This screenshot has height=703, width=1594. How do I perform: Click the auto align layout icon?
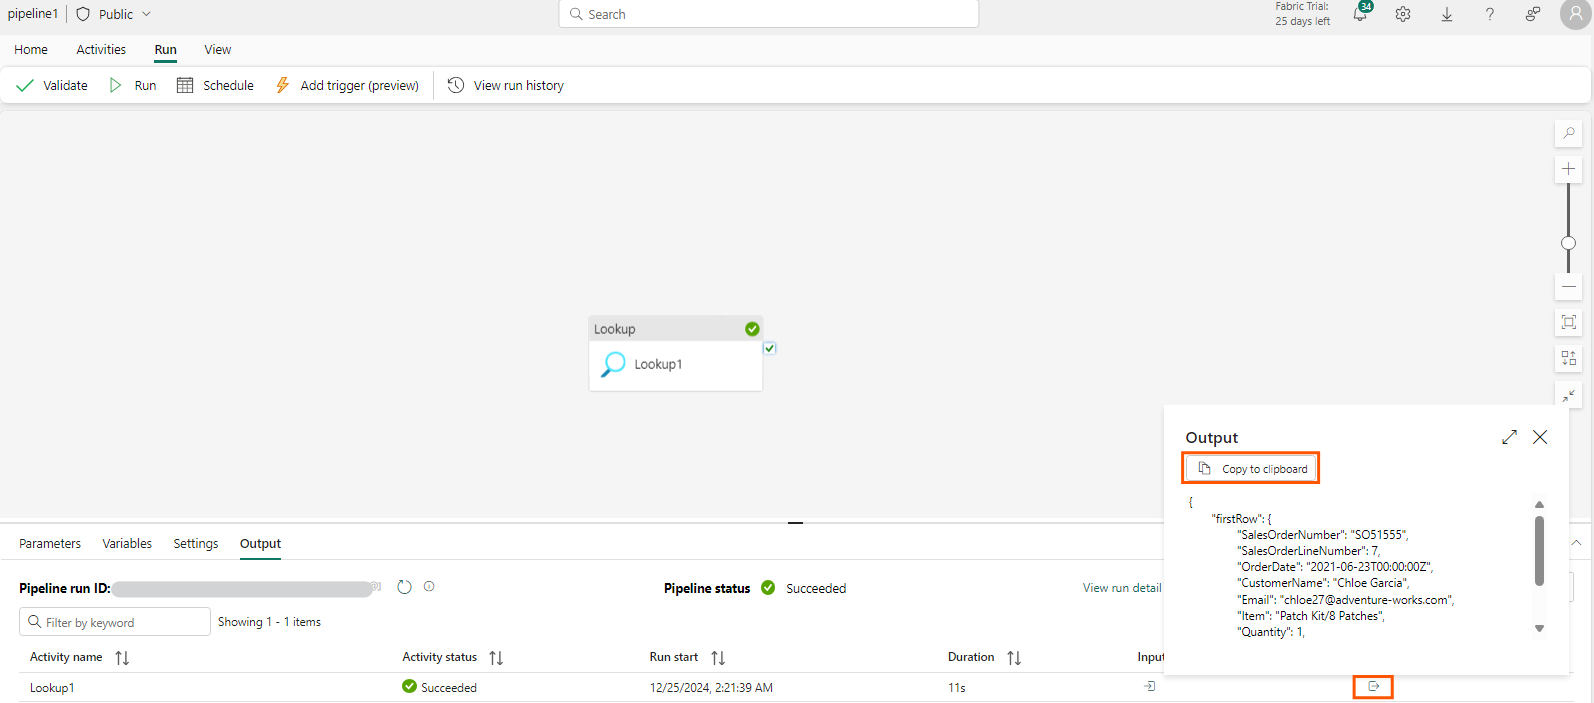[1569, 358]
